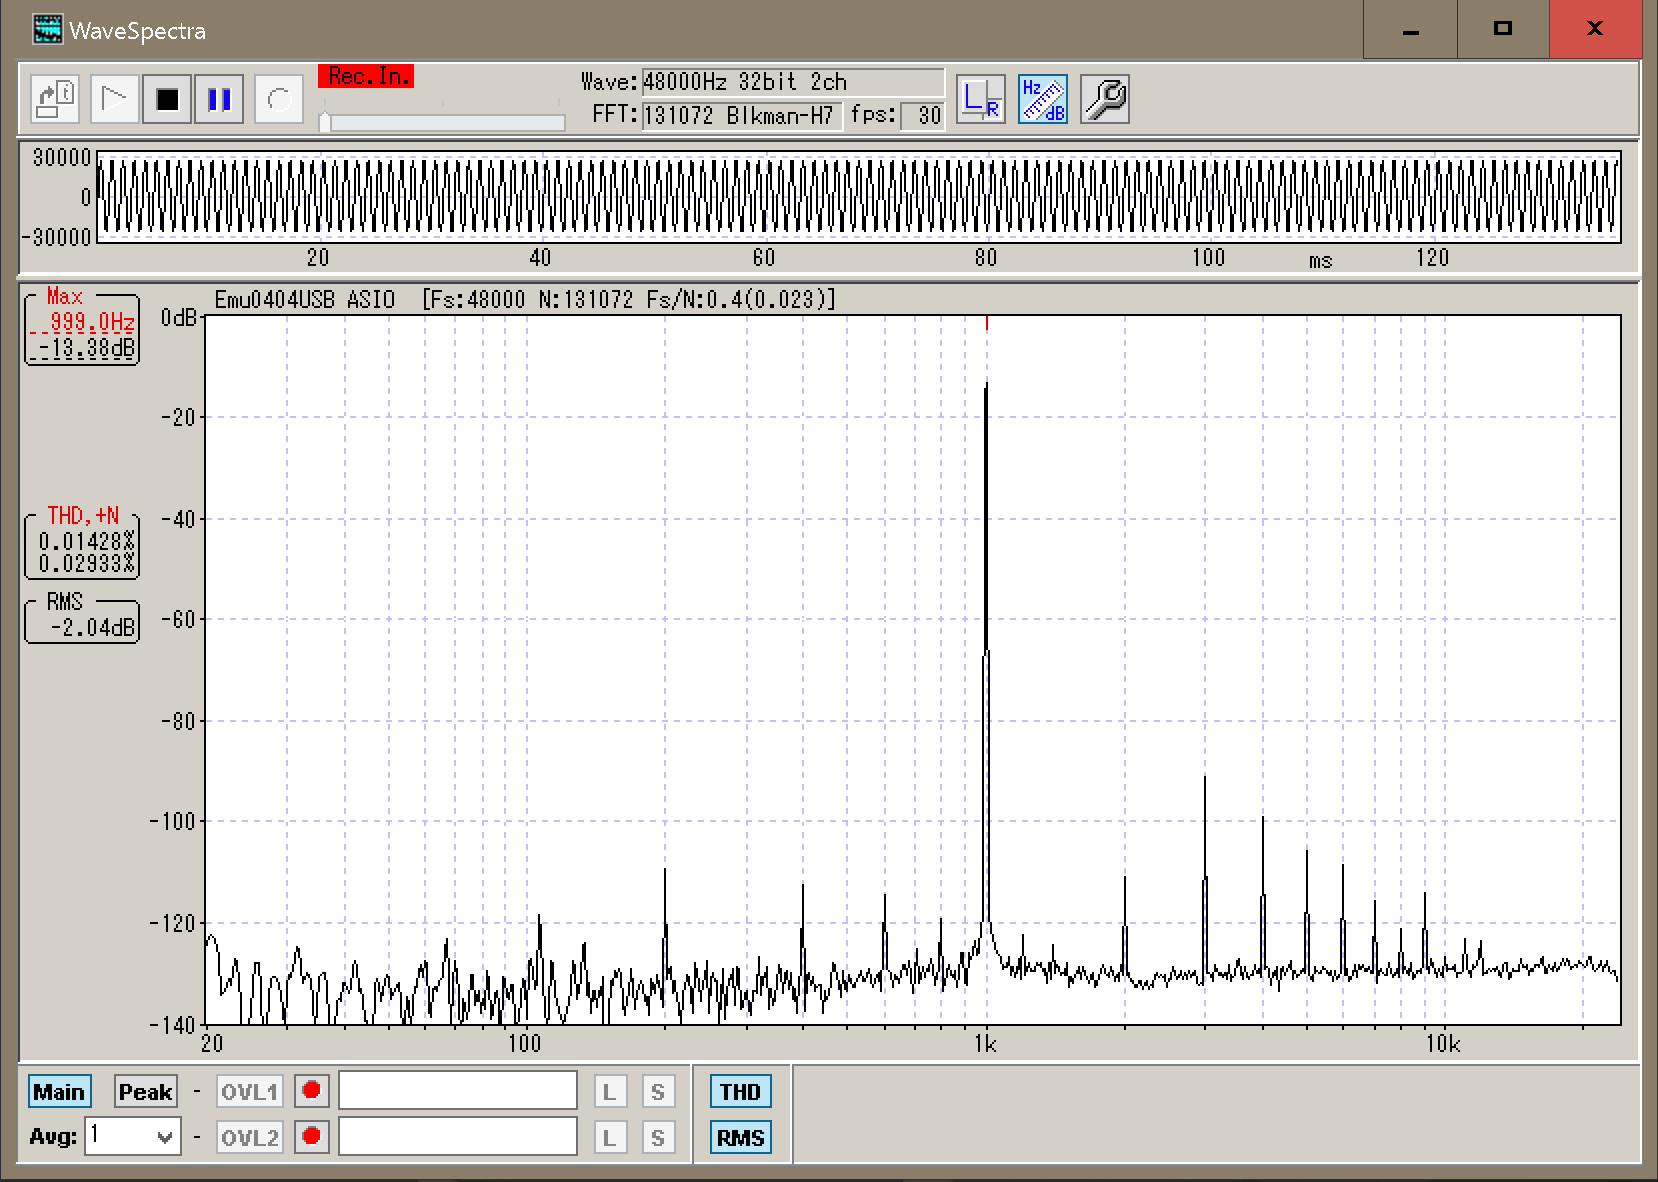
Task: Click the red peak marker atop spectrum
Action: click(x=987, y=323)
